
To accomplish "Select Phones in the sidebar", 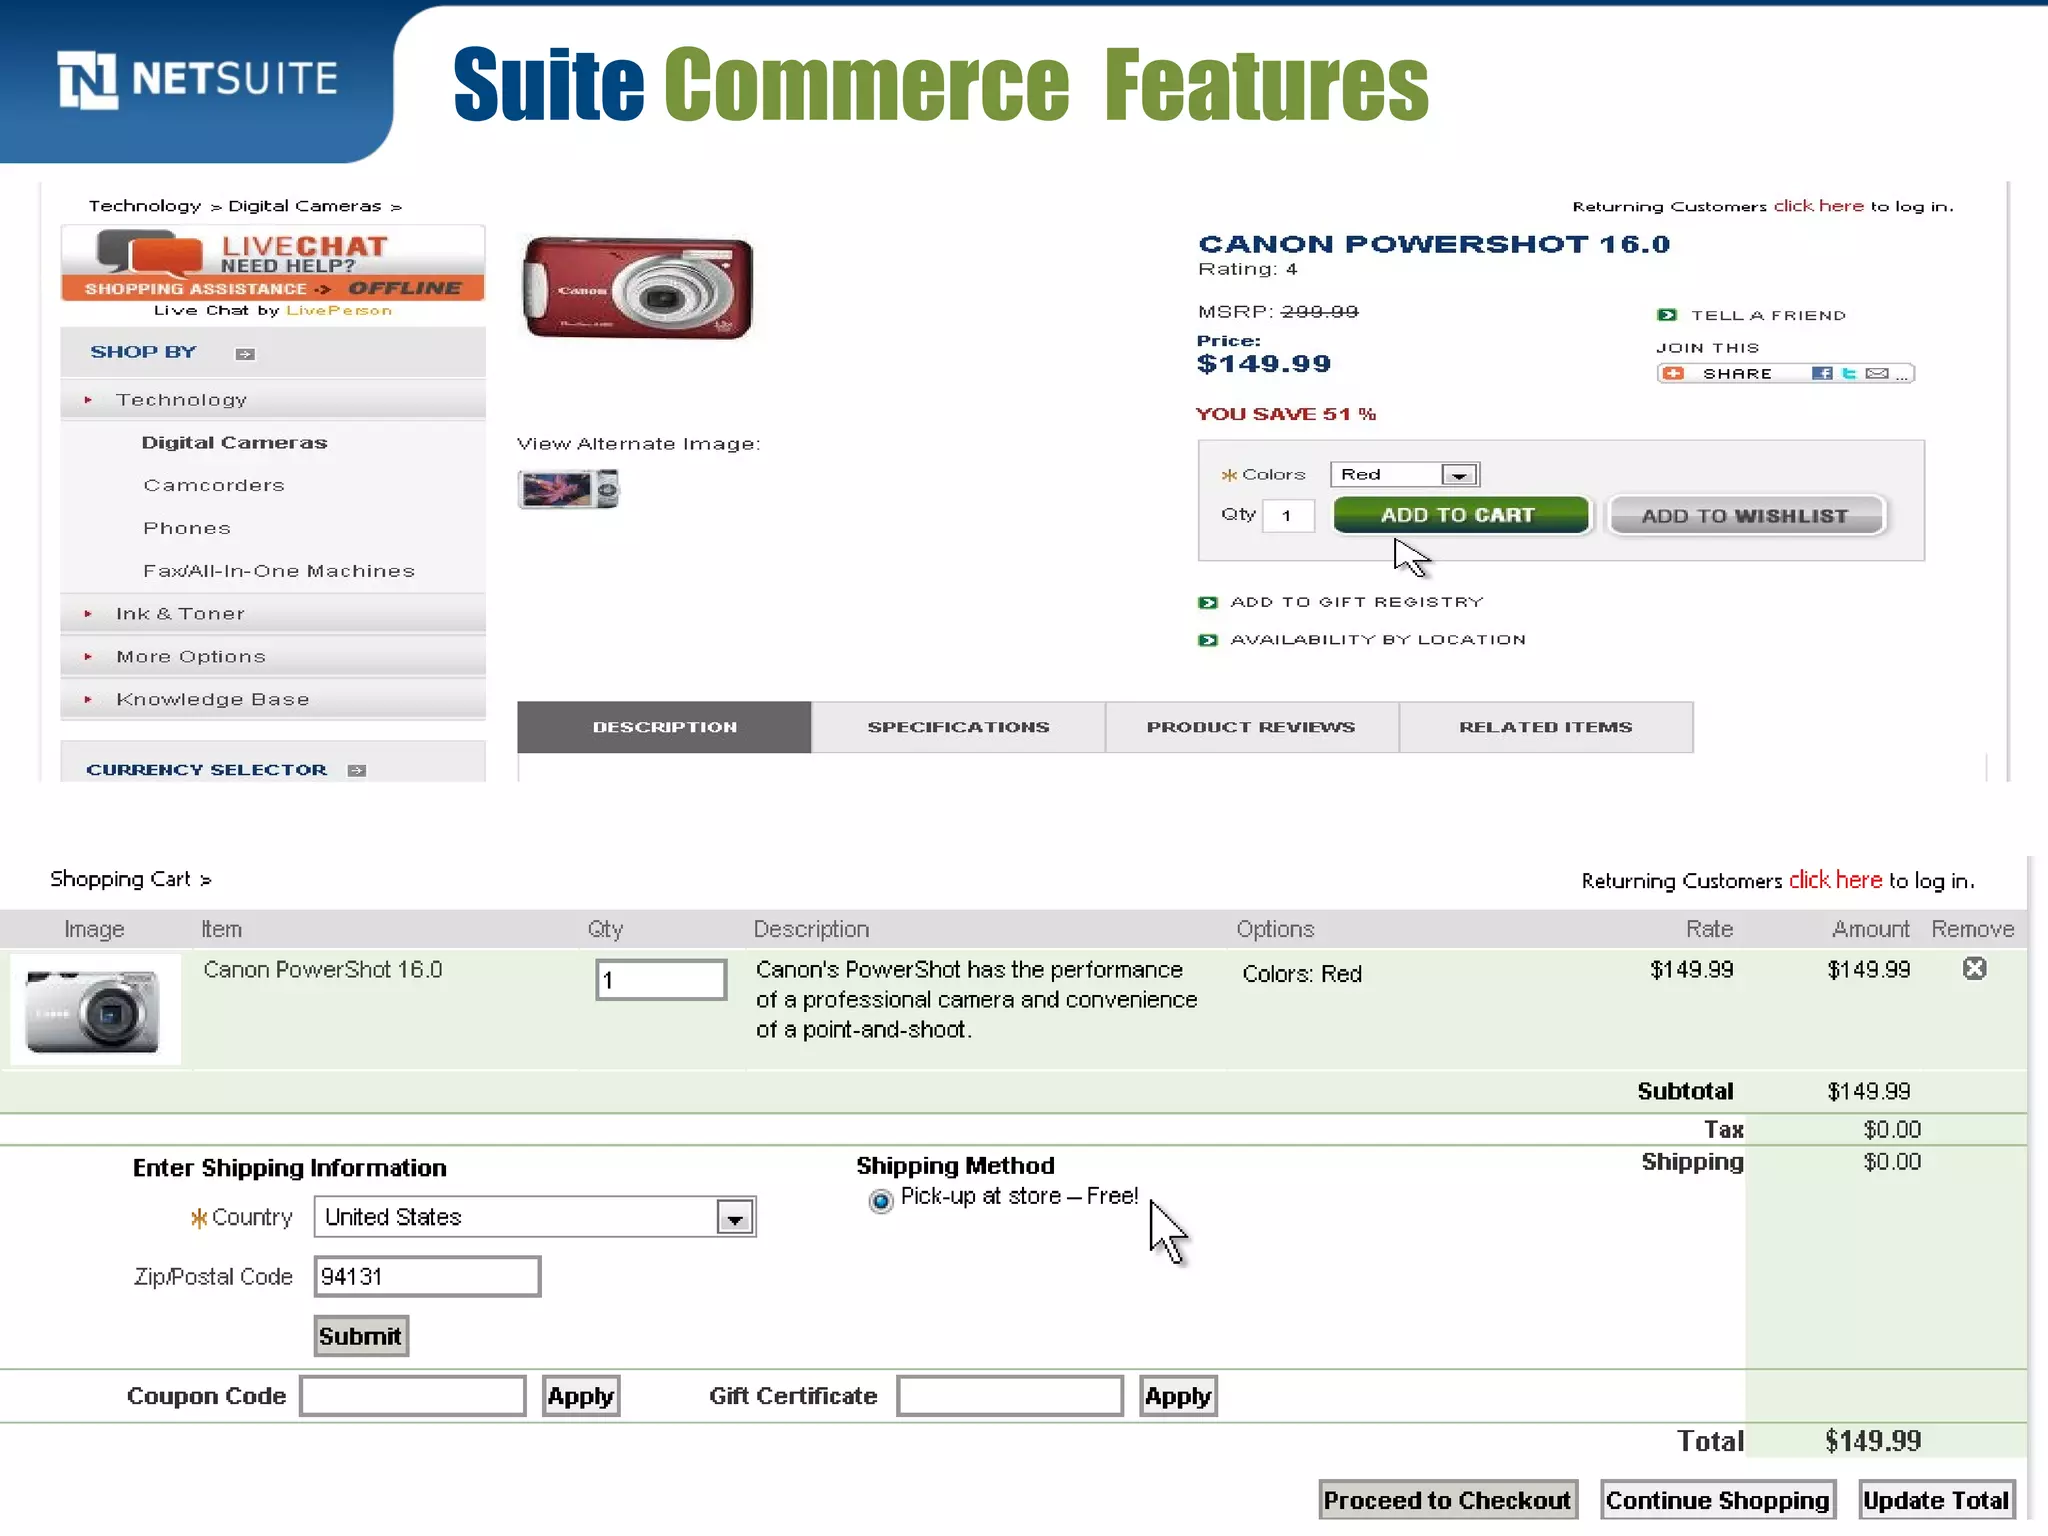I will (187, 528).
